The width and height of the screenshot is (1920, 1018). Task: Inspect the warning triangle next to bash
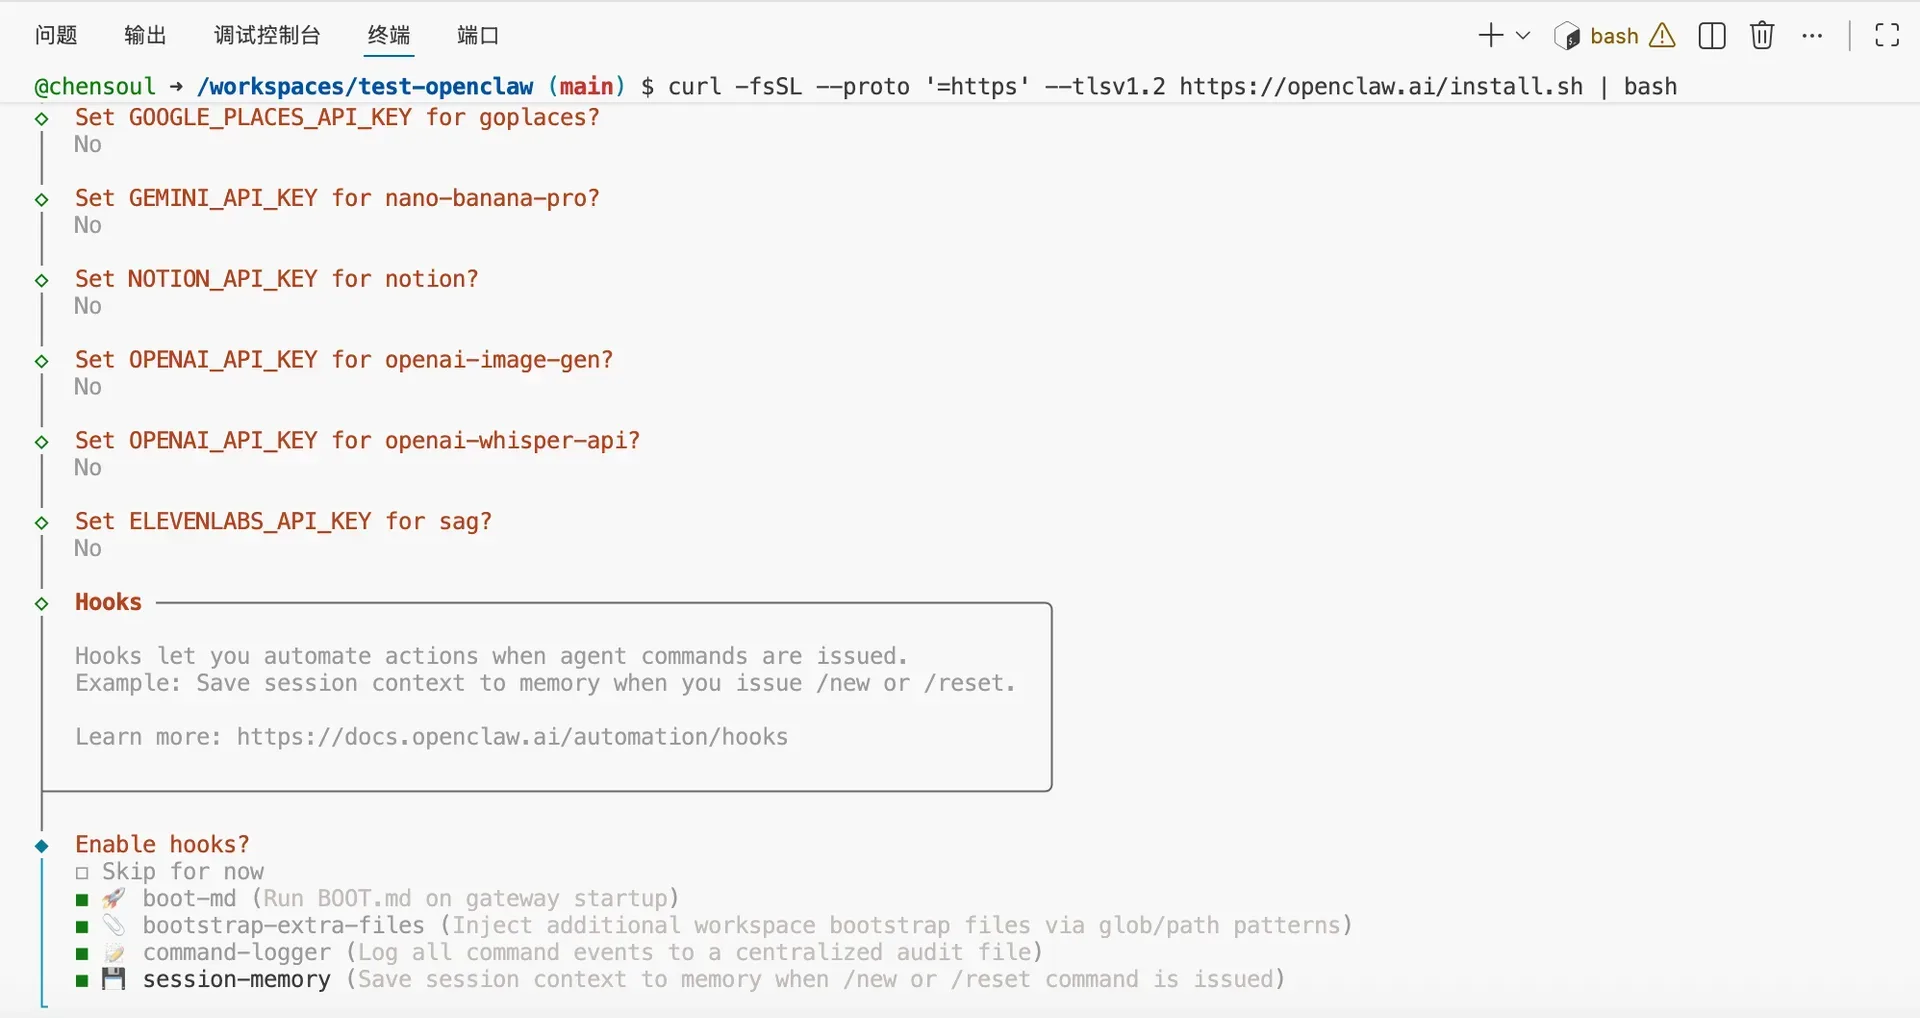(1662, 35)
